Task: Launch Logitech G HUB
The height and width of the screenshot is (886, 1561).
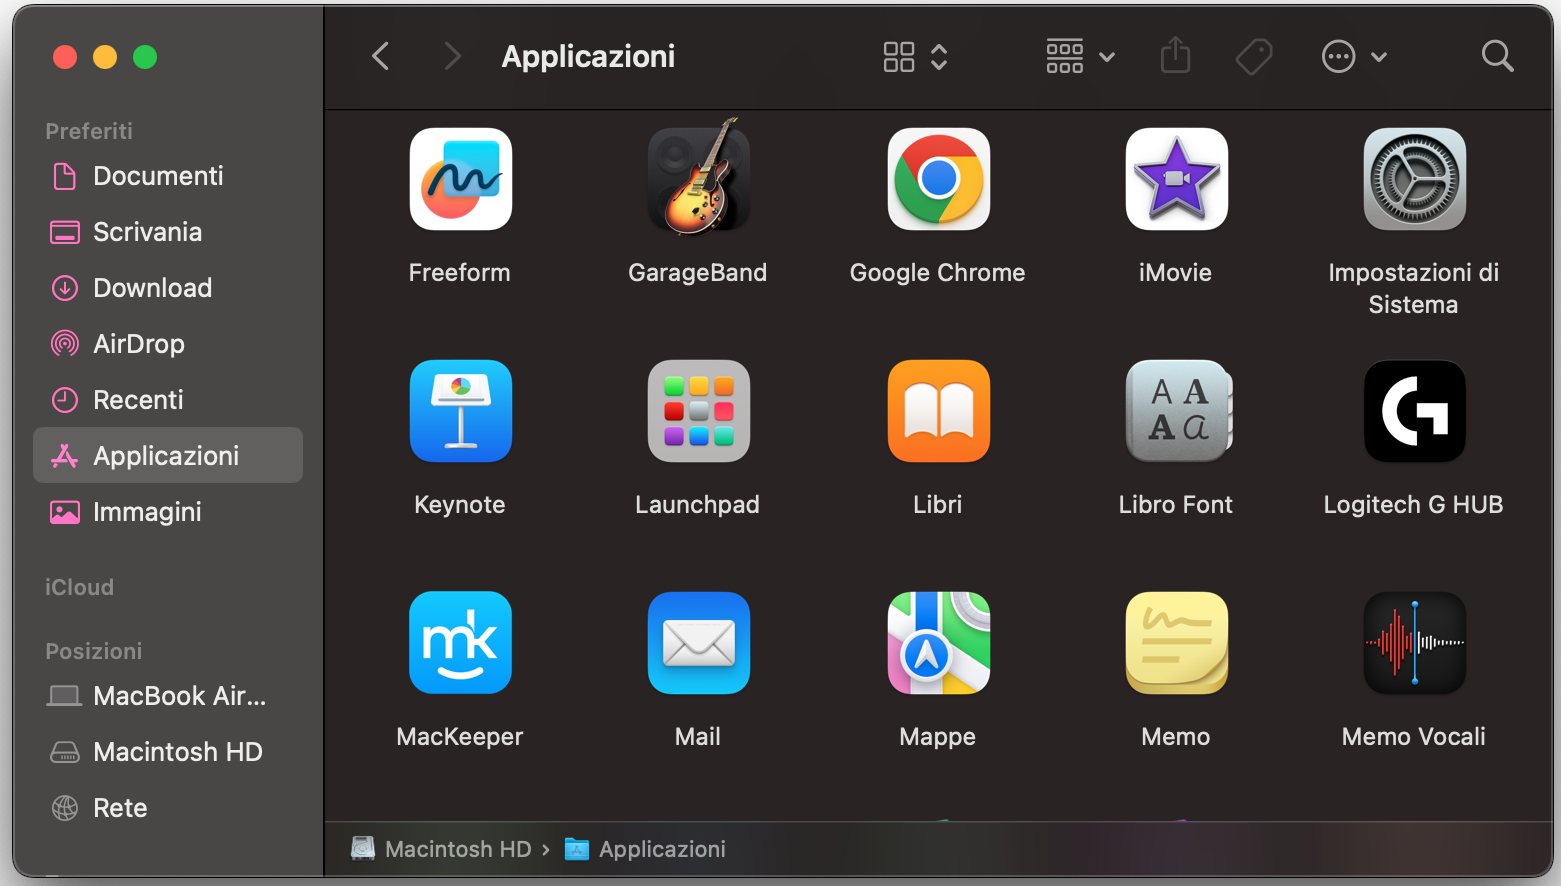Action: [x=1414, y=411]
